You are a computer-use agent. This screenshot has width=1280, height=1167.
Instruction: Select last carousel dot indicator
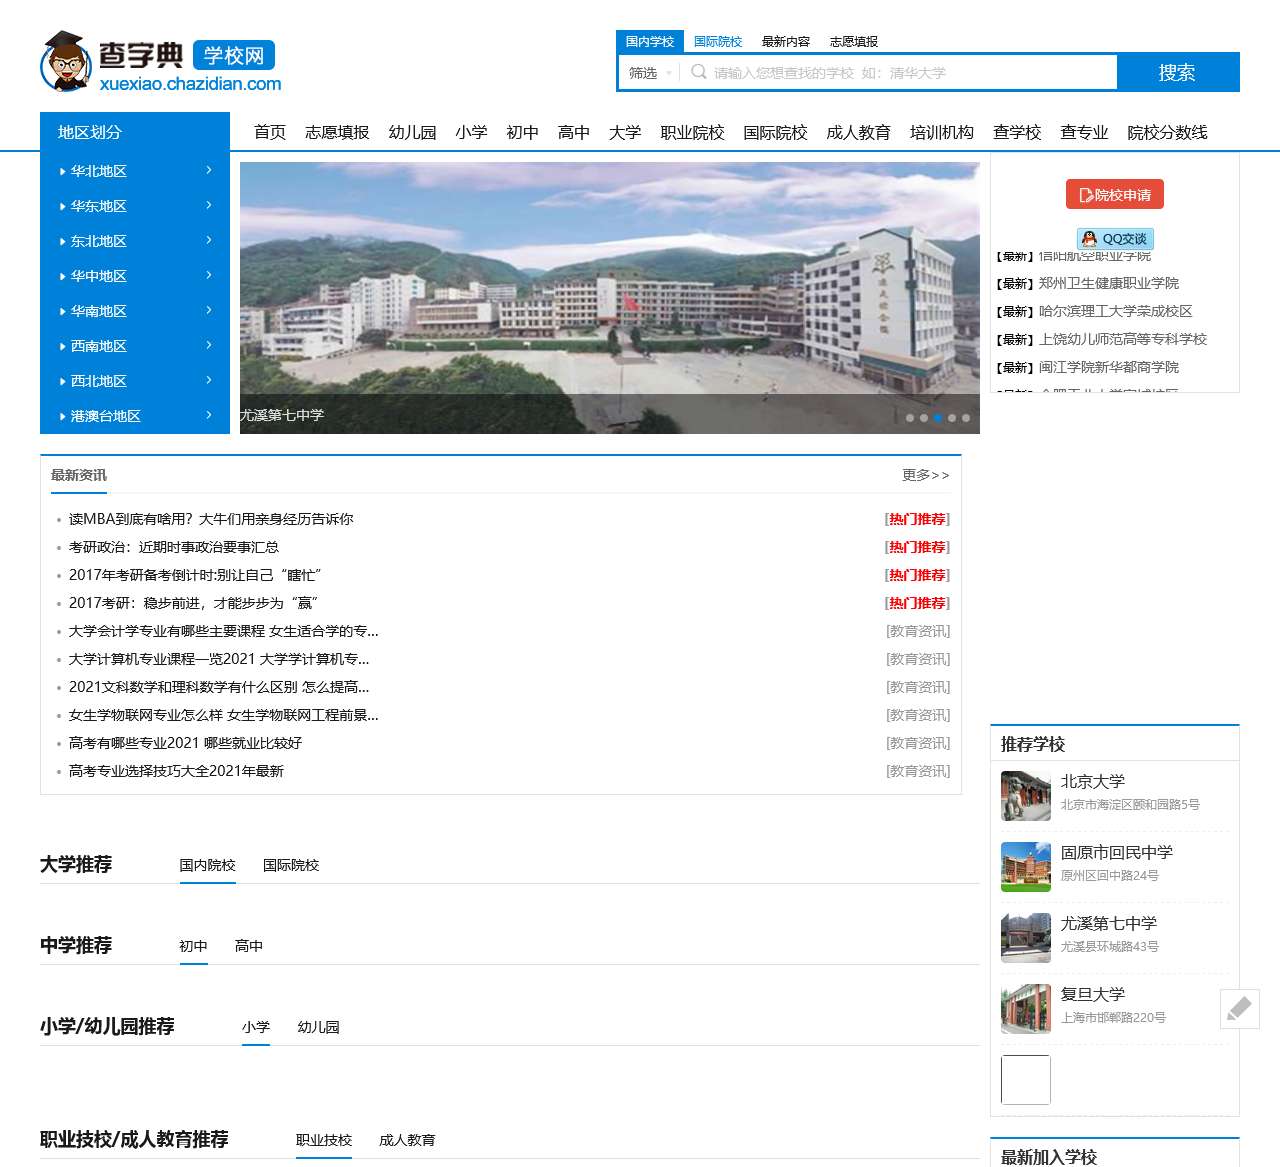tap(966, 418)
